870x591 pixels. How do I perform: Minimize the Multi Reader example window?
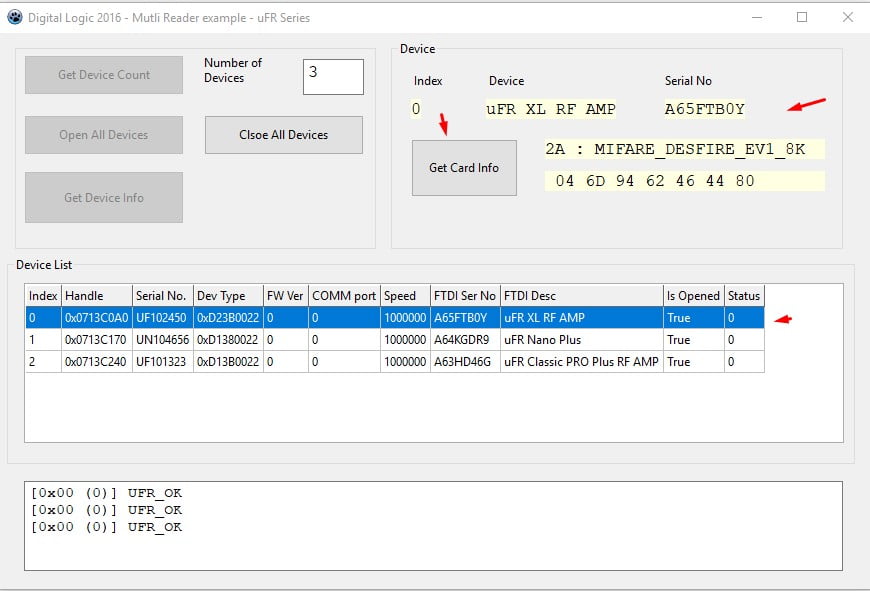[x=757, y=17]
